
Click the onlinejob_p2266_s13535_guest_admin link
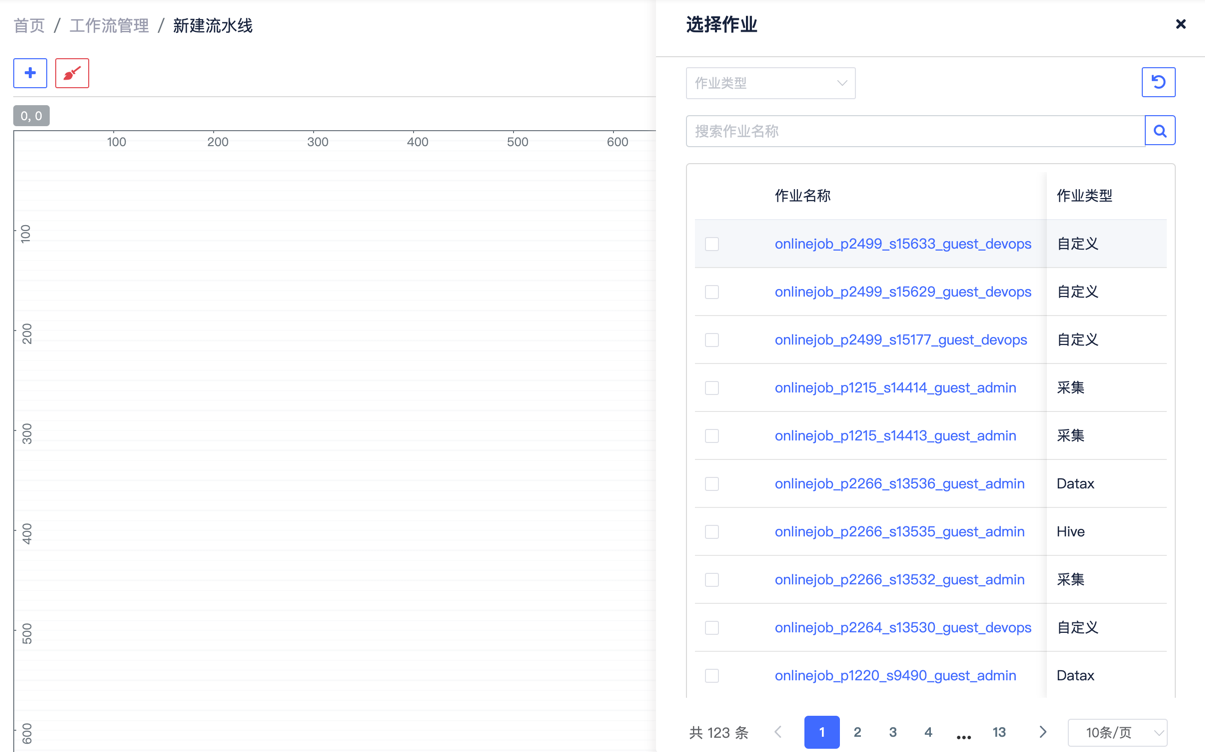(899, 532)
